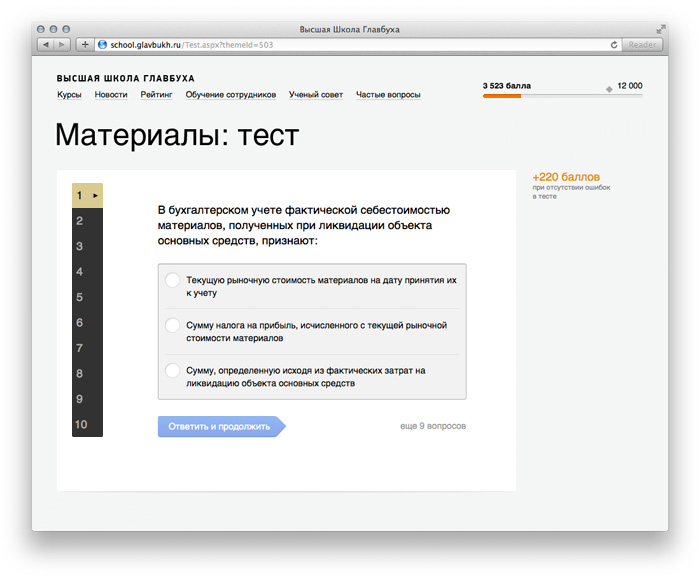
Task: Choose answer "Сумму налога на прибыль"
Action: (x=172, y=325)
